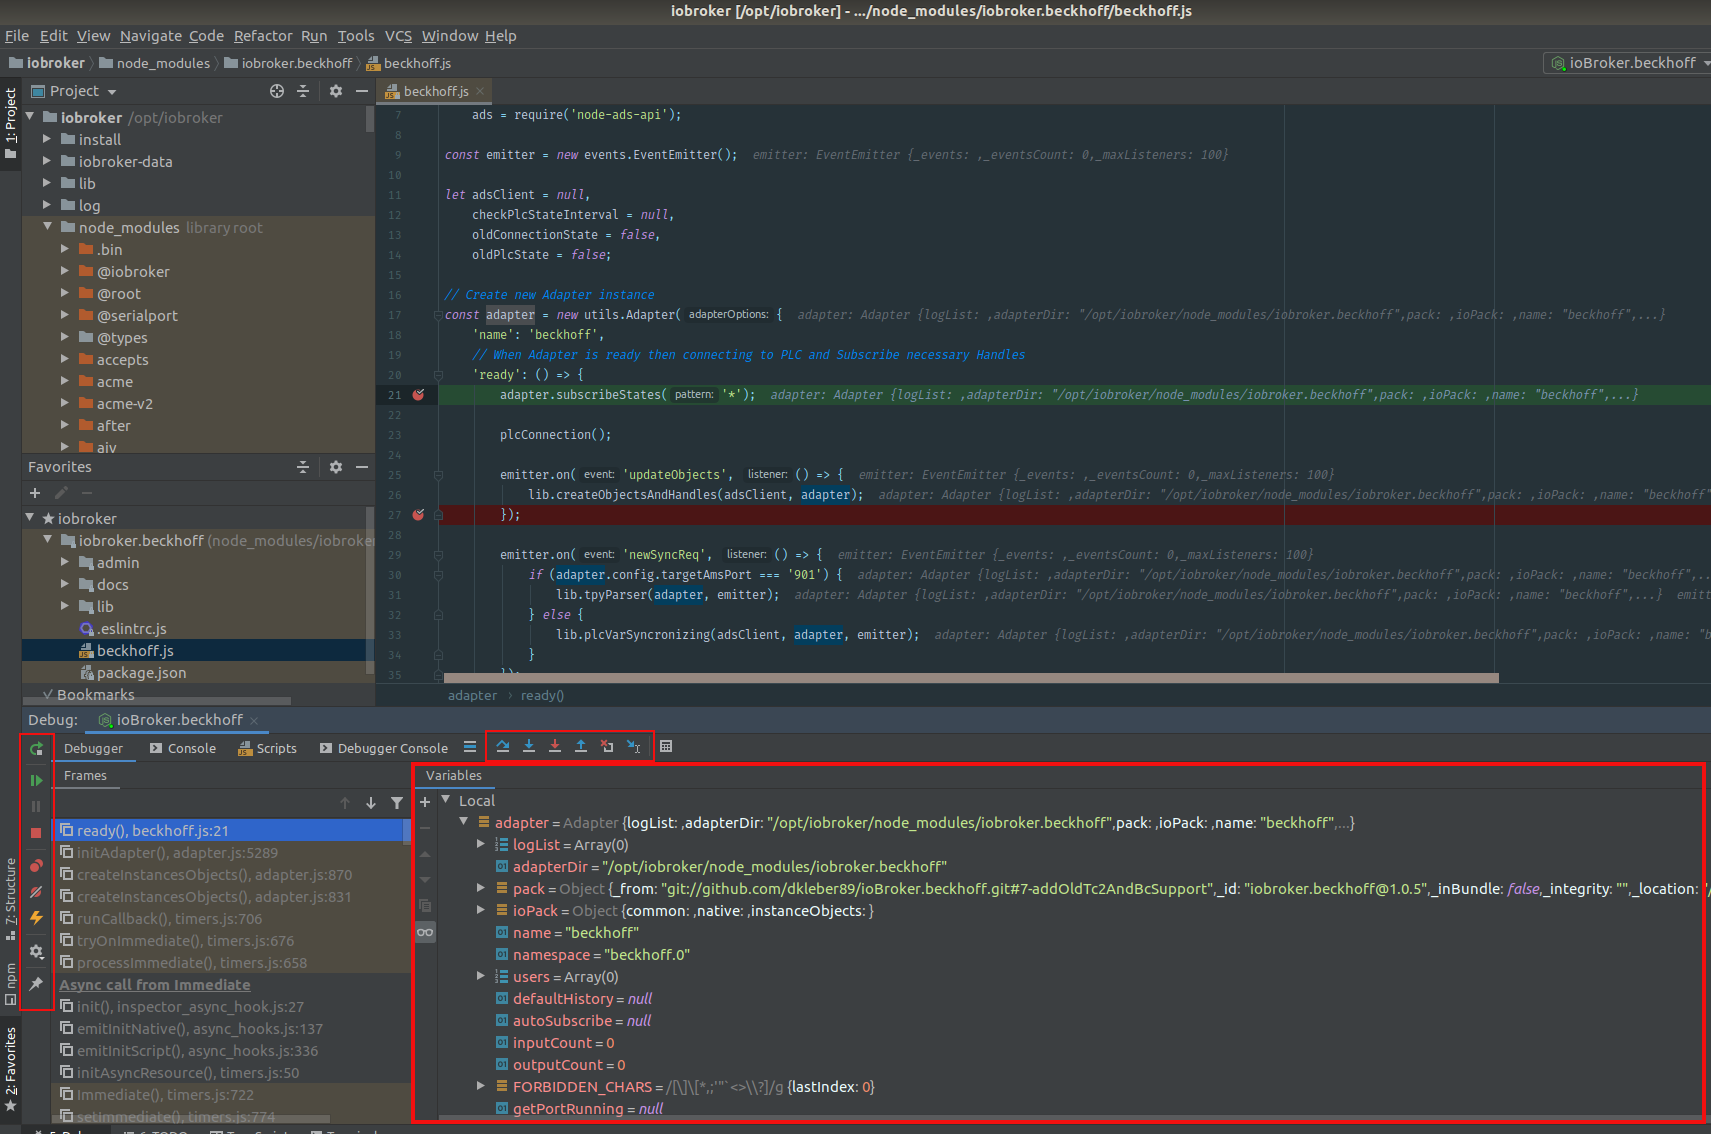Click Step Into in debugger toolbar
This screenshot has width=1711, height=1134.
529,746
